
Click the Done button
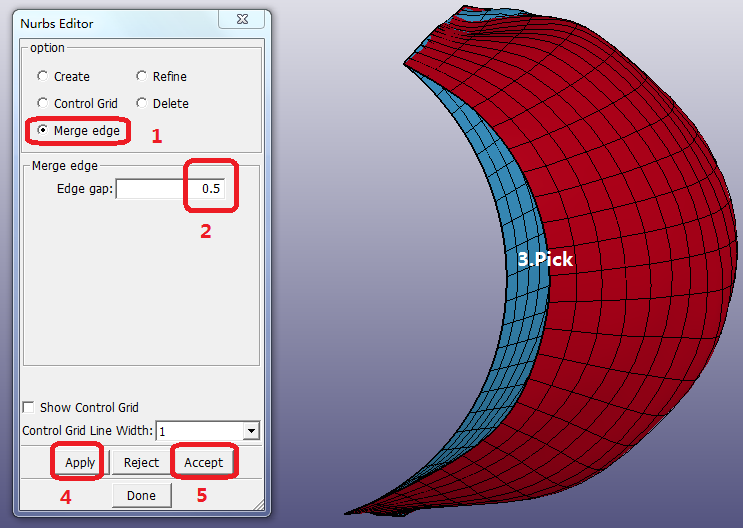[141, 495]
